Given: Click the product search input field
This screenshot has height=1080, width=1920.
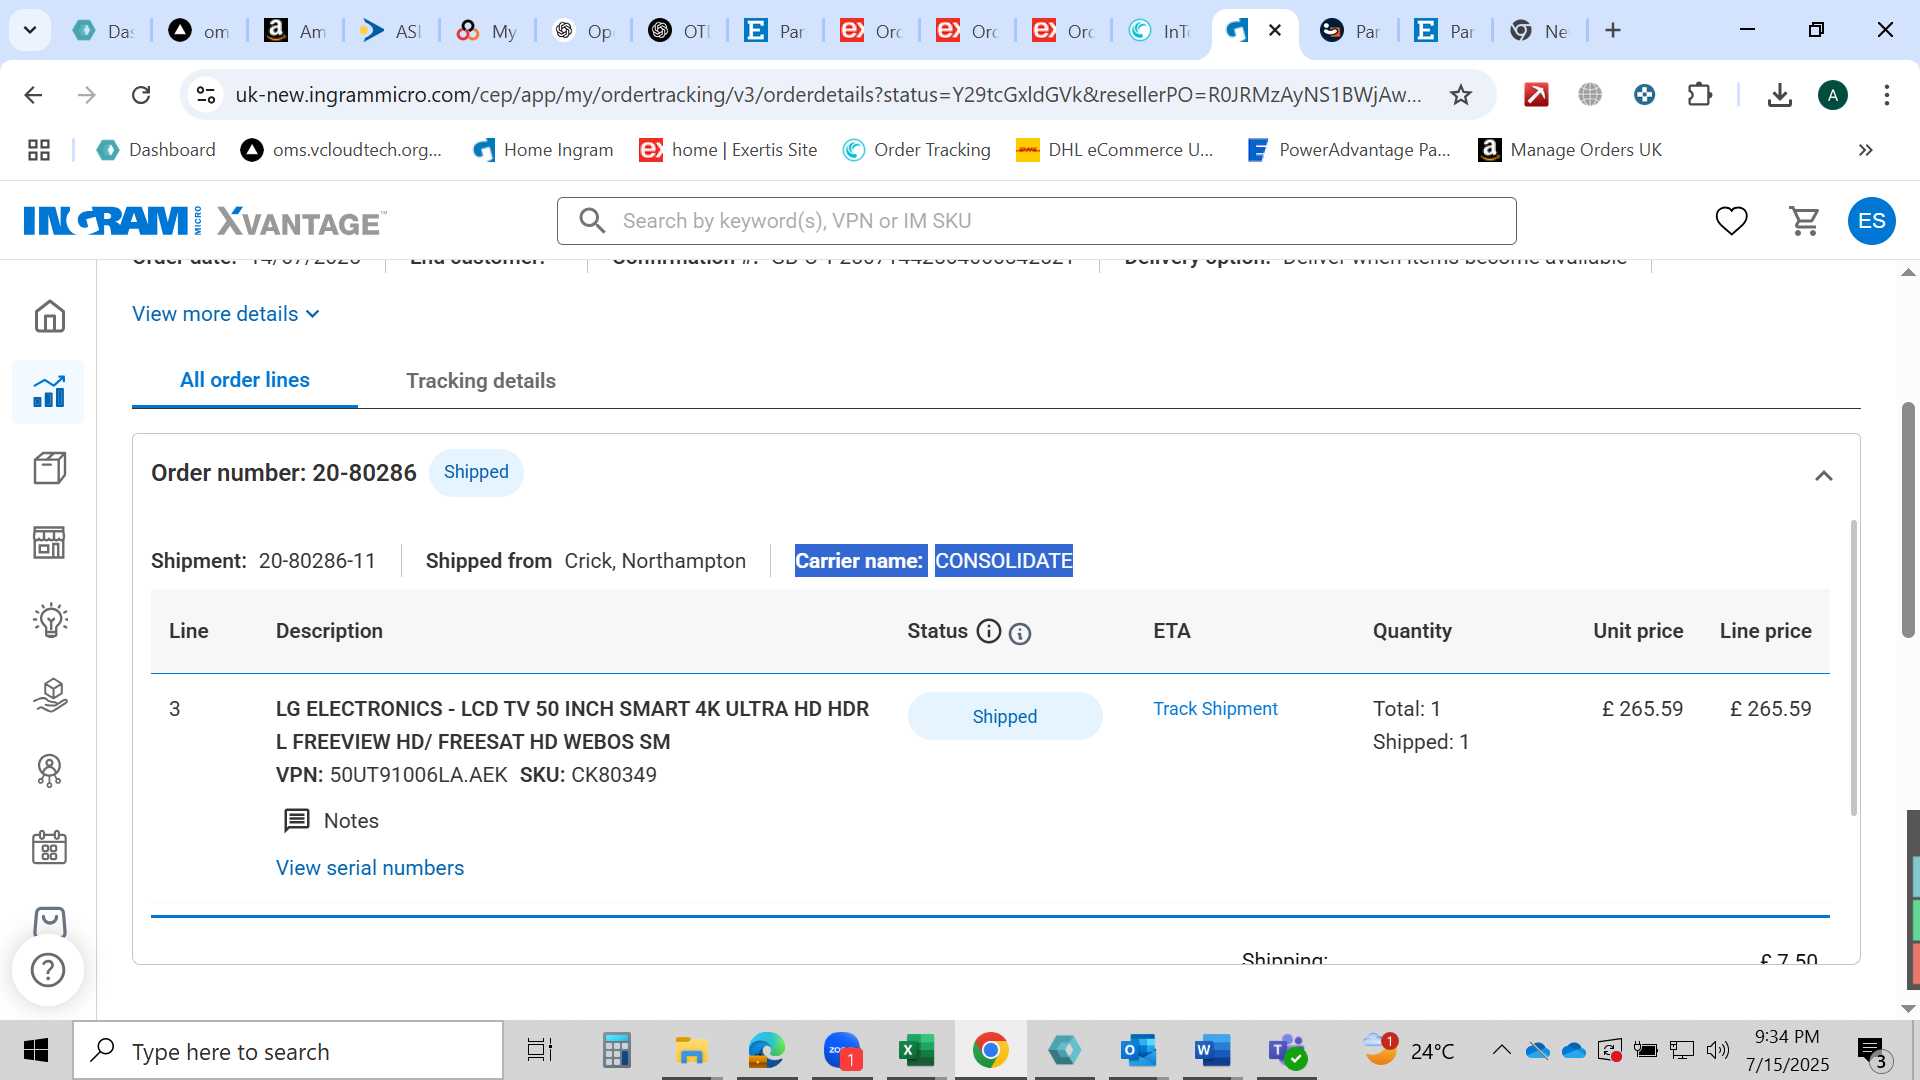Looking at the screenshot, I should [x=1036, y=221].
